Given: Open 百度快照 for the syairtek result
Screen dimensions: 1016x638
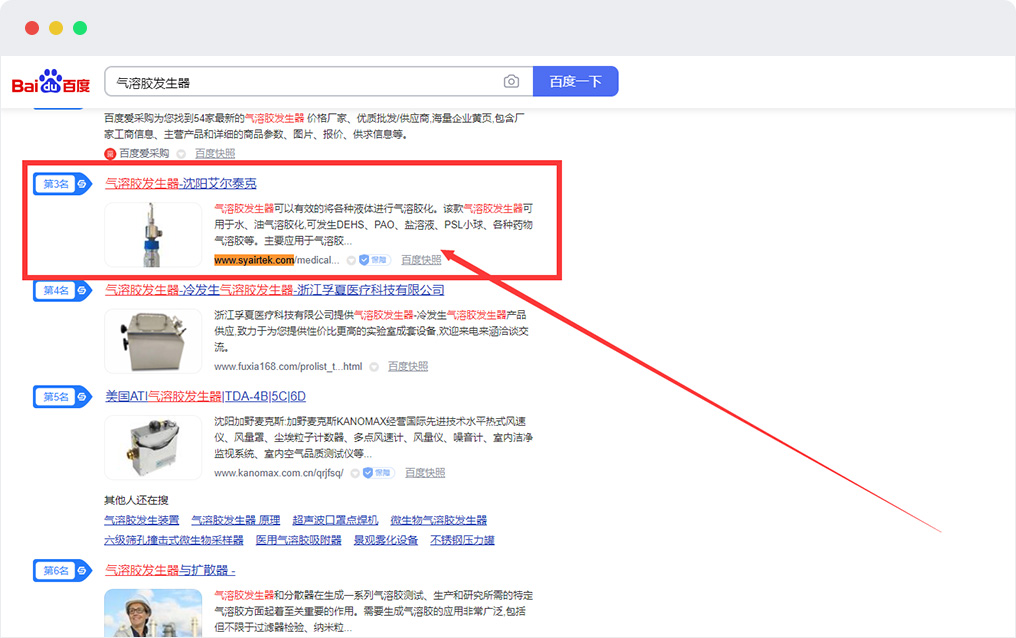Looking at the screenshot, I should 421,260.
